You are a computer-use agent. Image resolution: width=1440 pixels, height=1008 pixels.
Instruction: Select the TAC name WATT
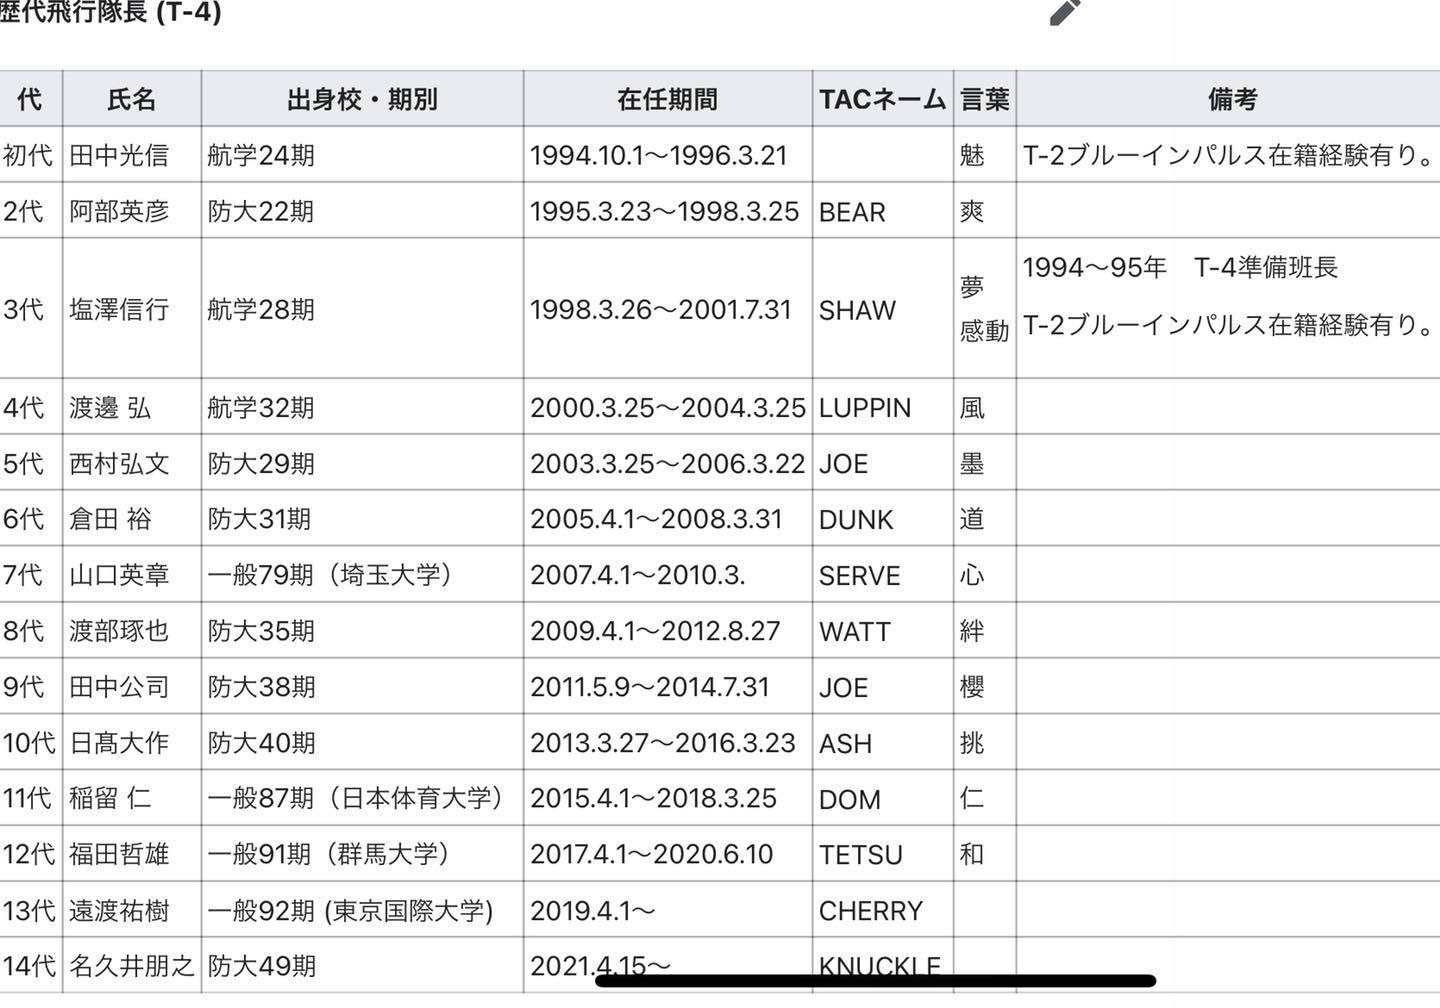[854, 632]
